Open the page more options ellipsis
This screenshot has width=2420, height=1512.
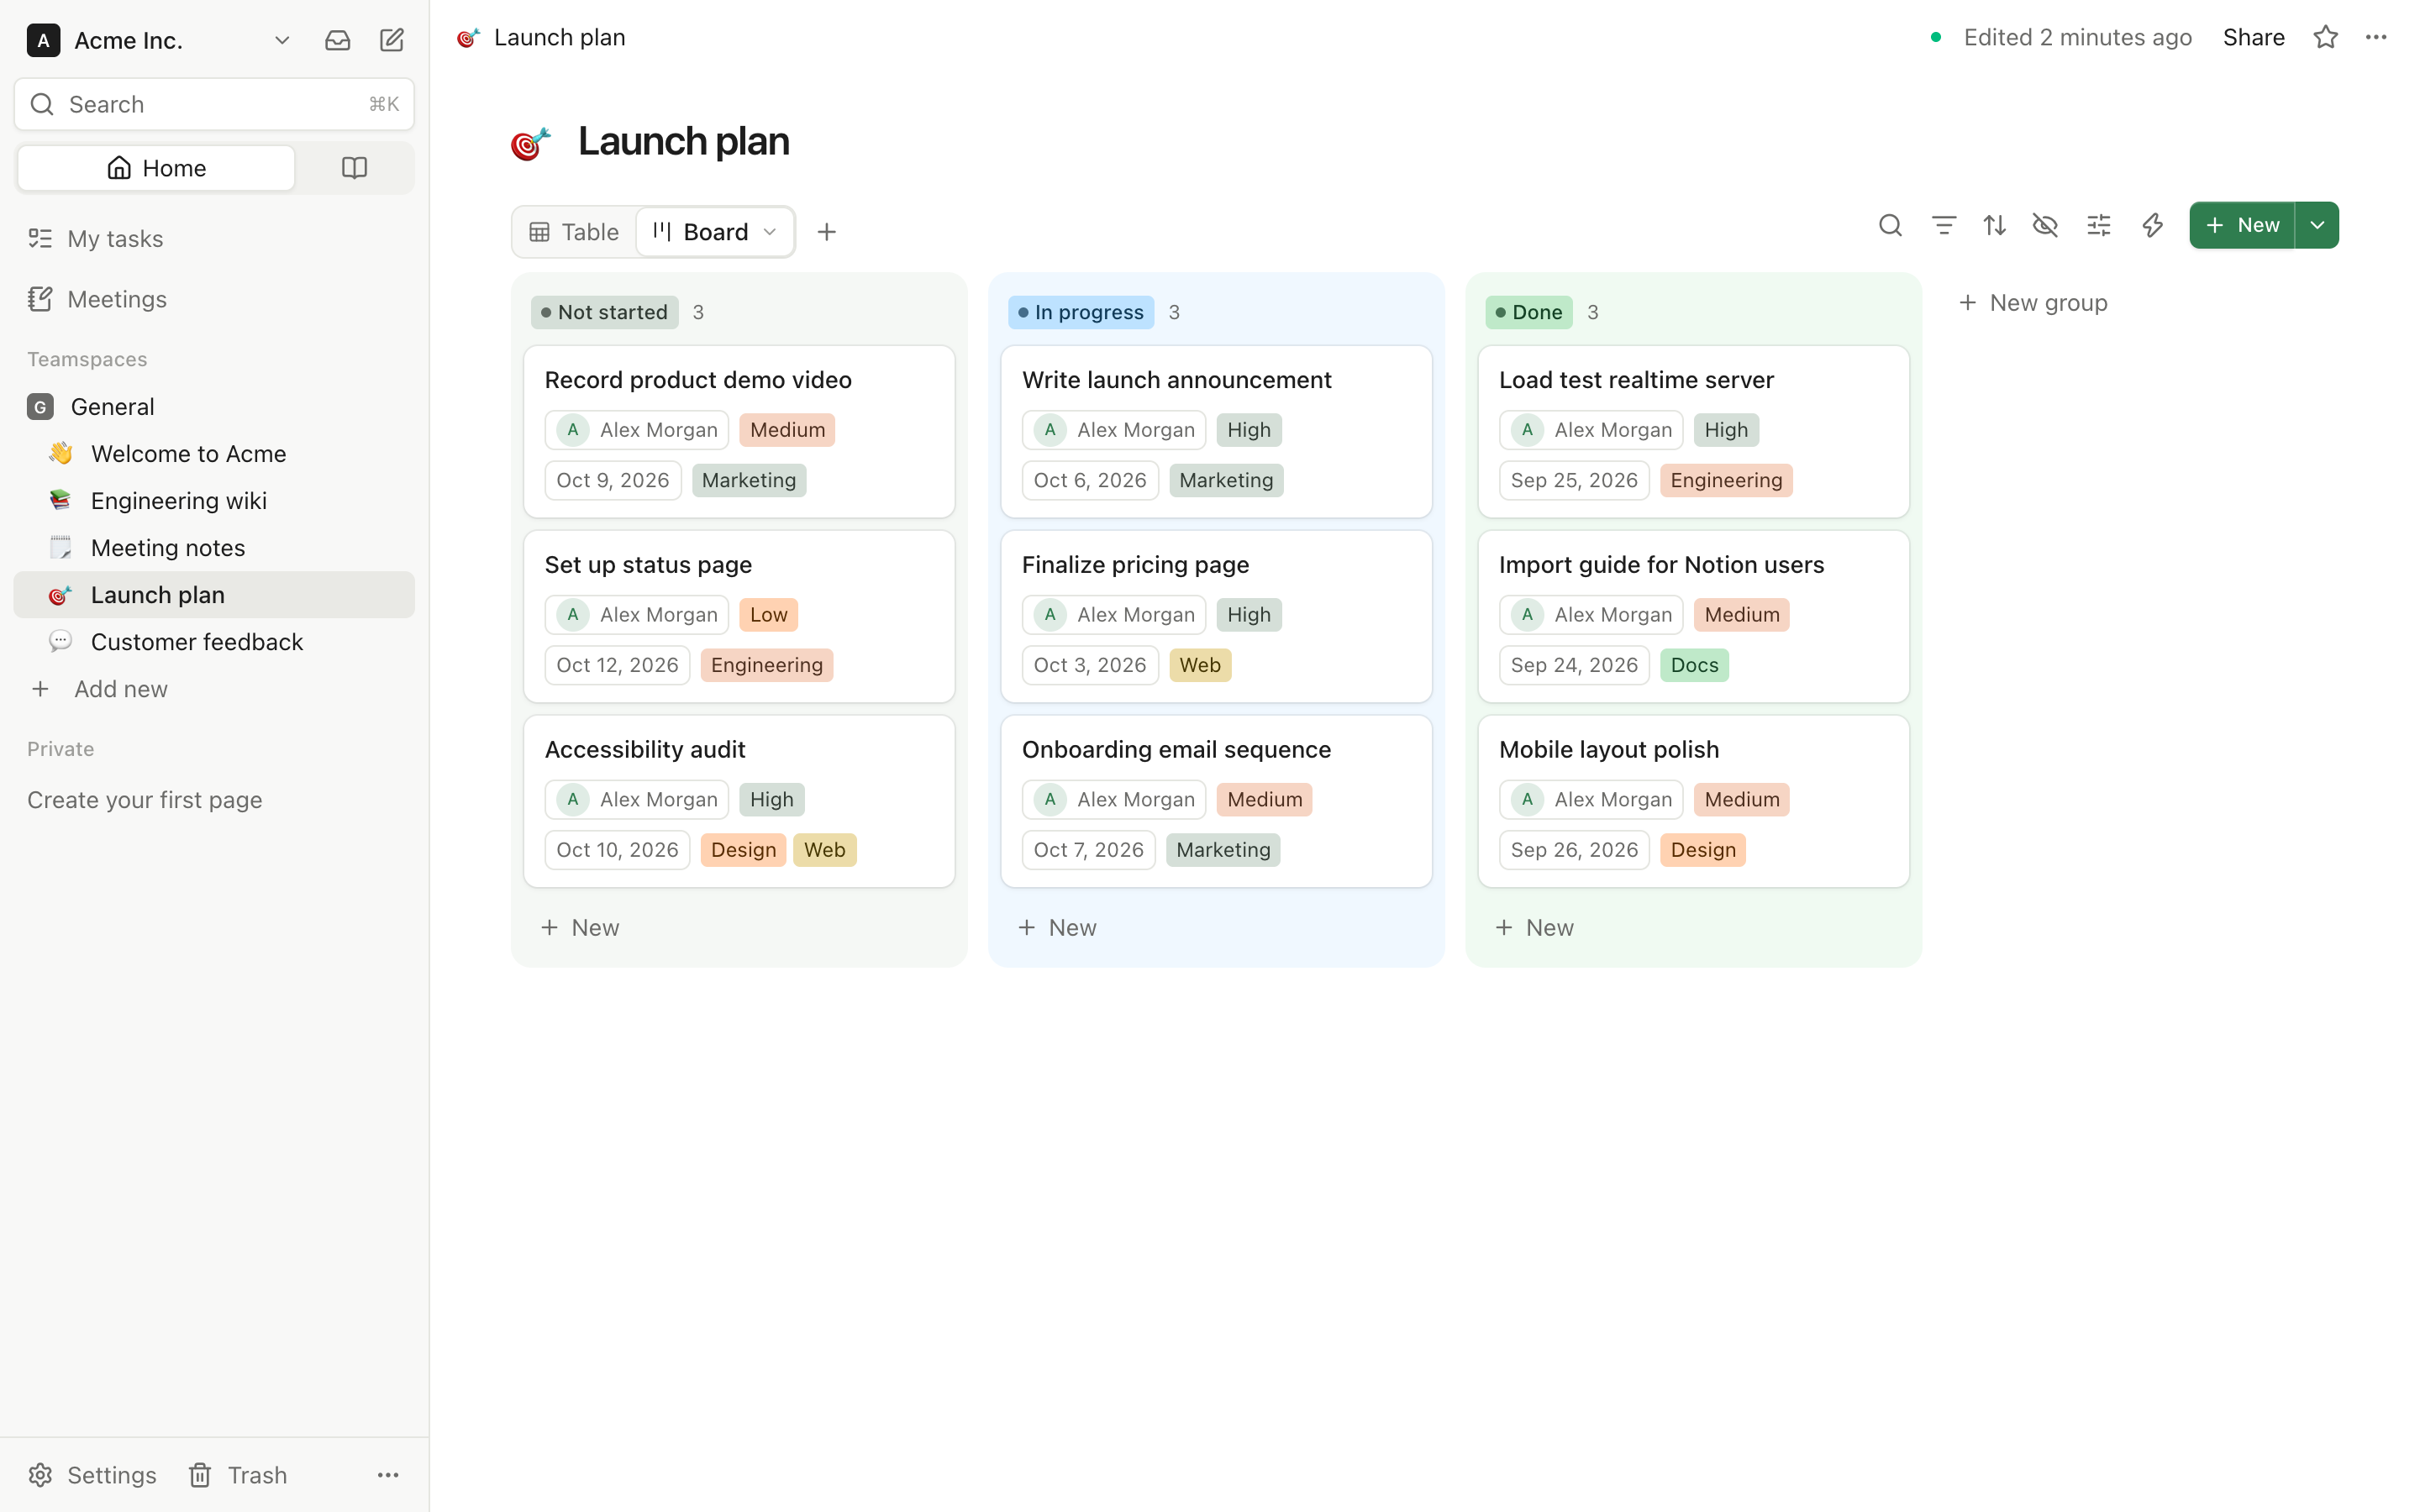pos(2376,37)
